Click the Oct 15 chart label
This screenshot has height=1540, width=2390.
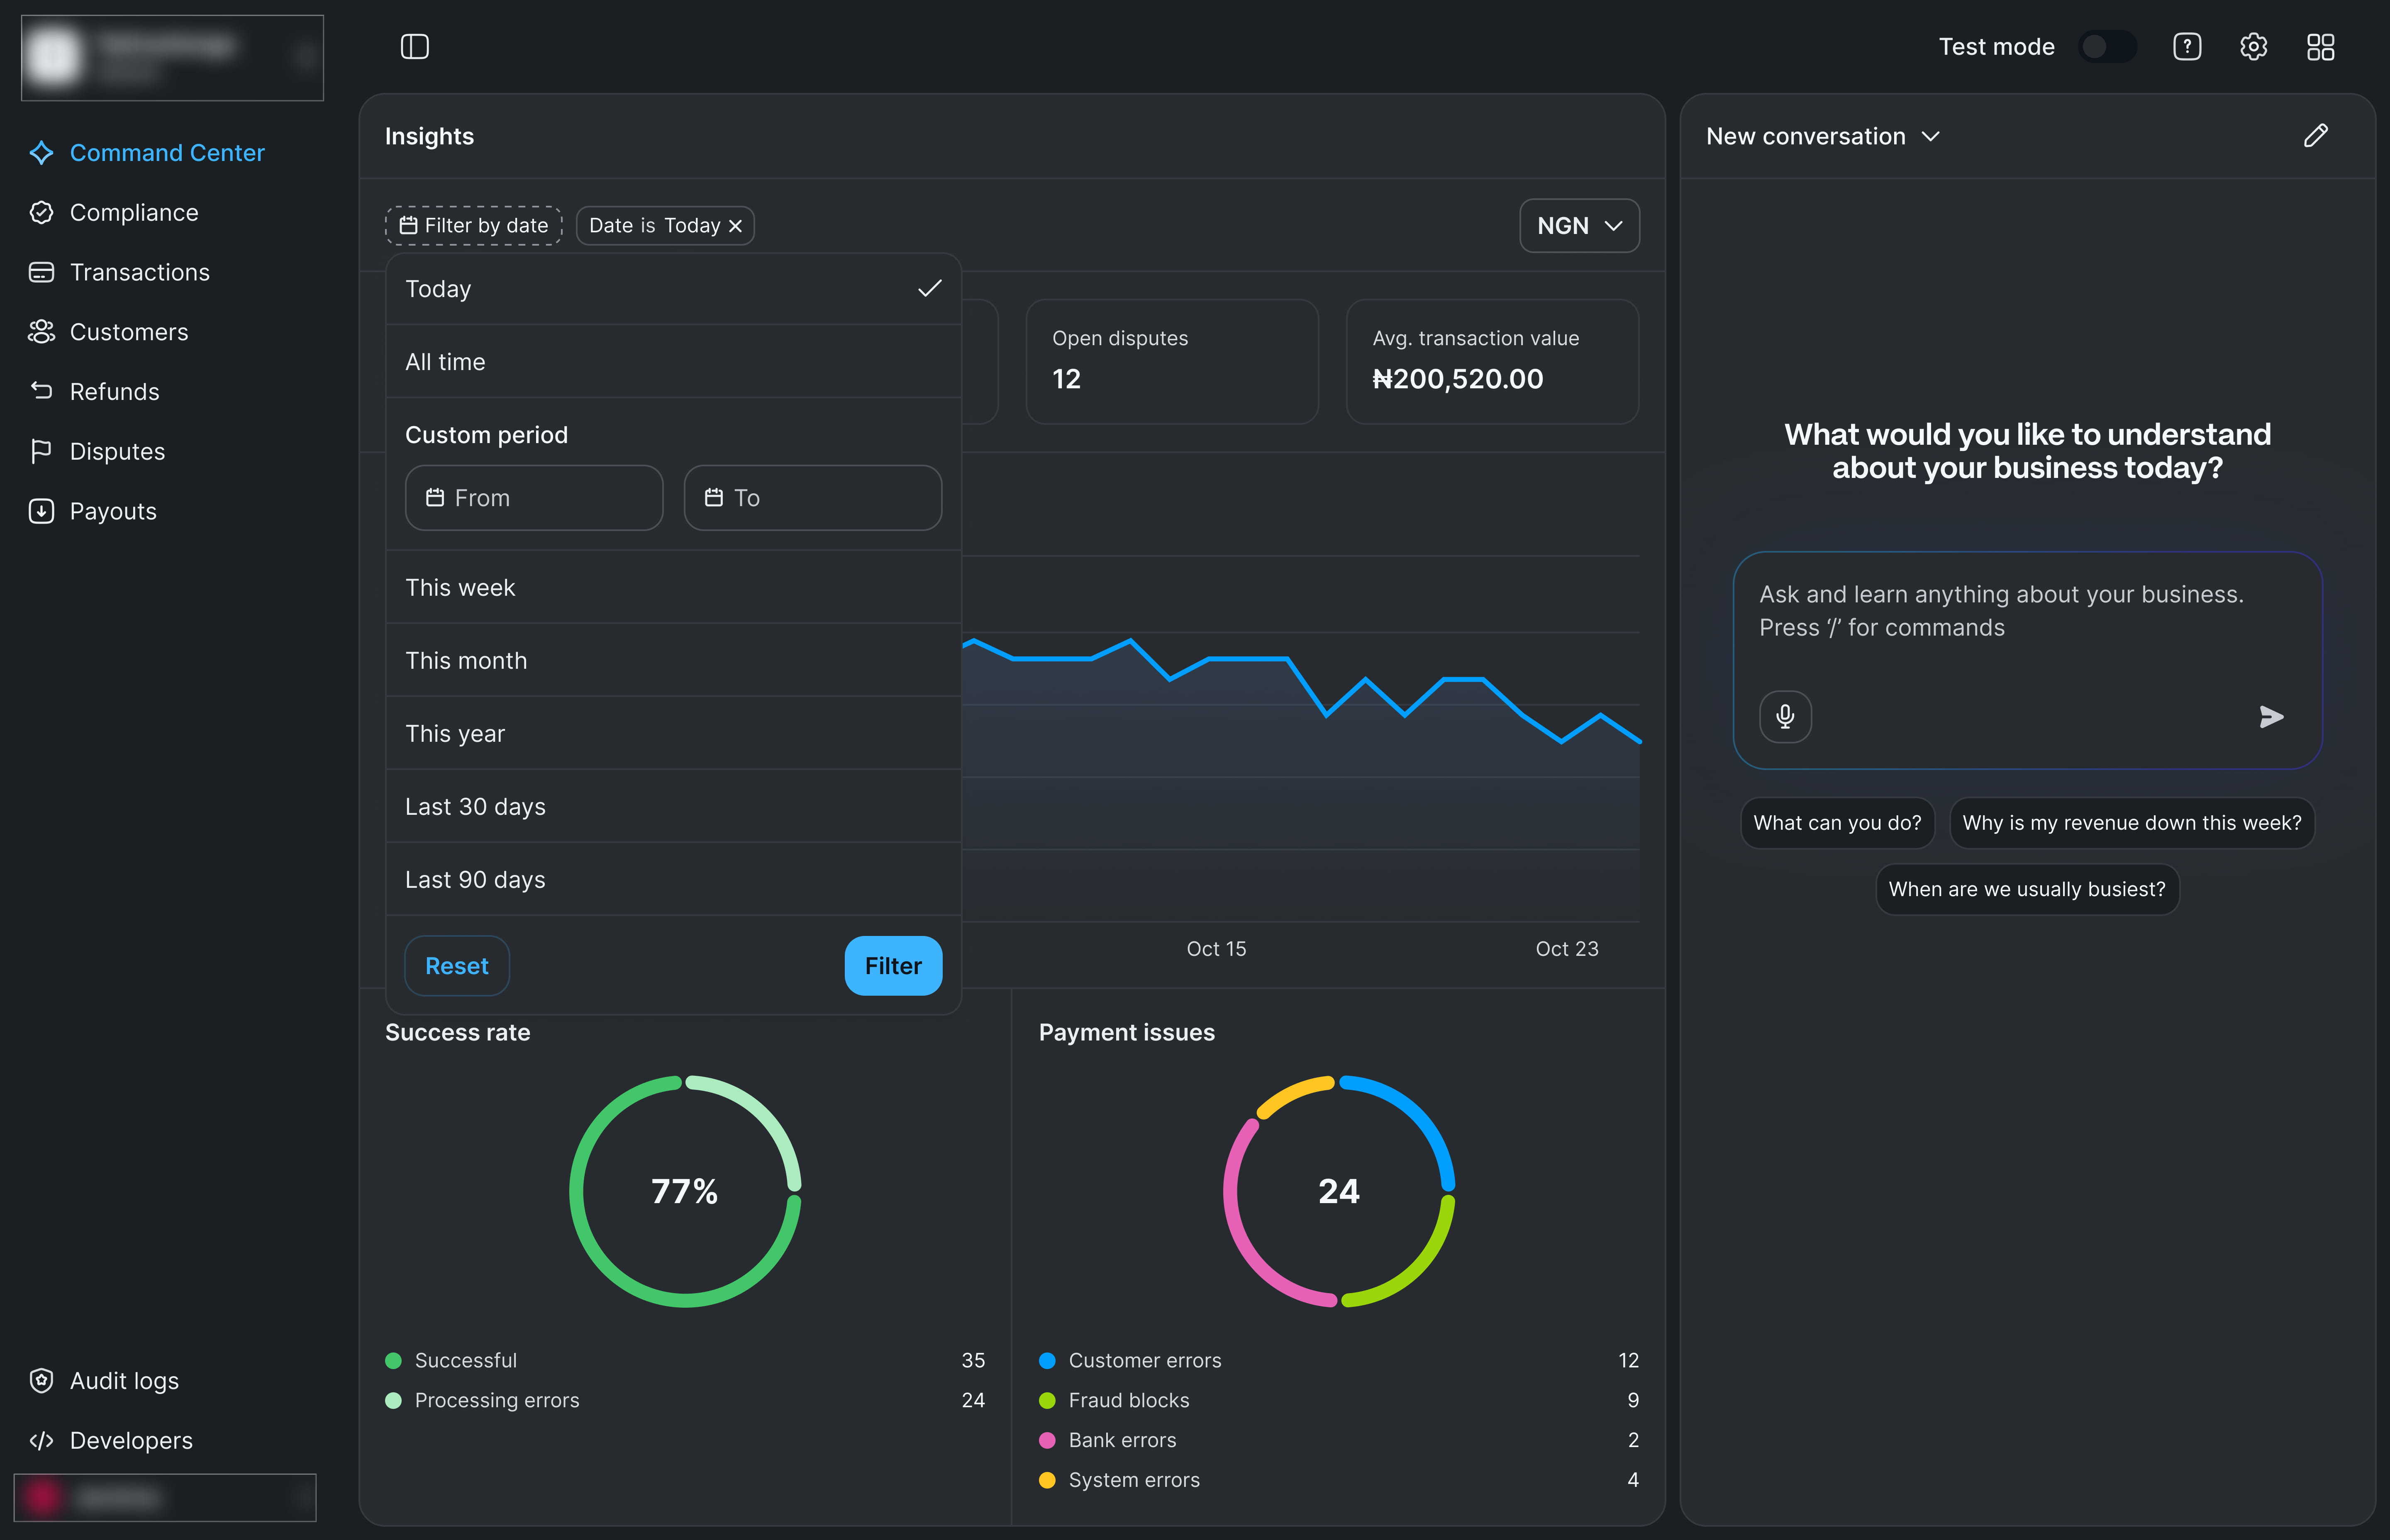pos(1216,949)
